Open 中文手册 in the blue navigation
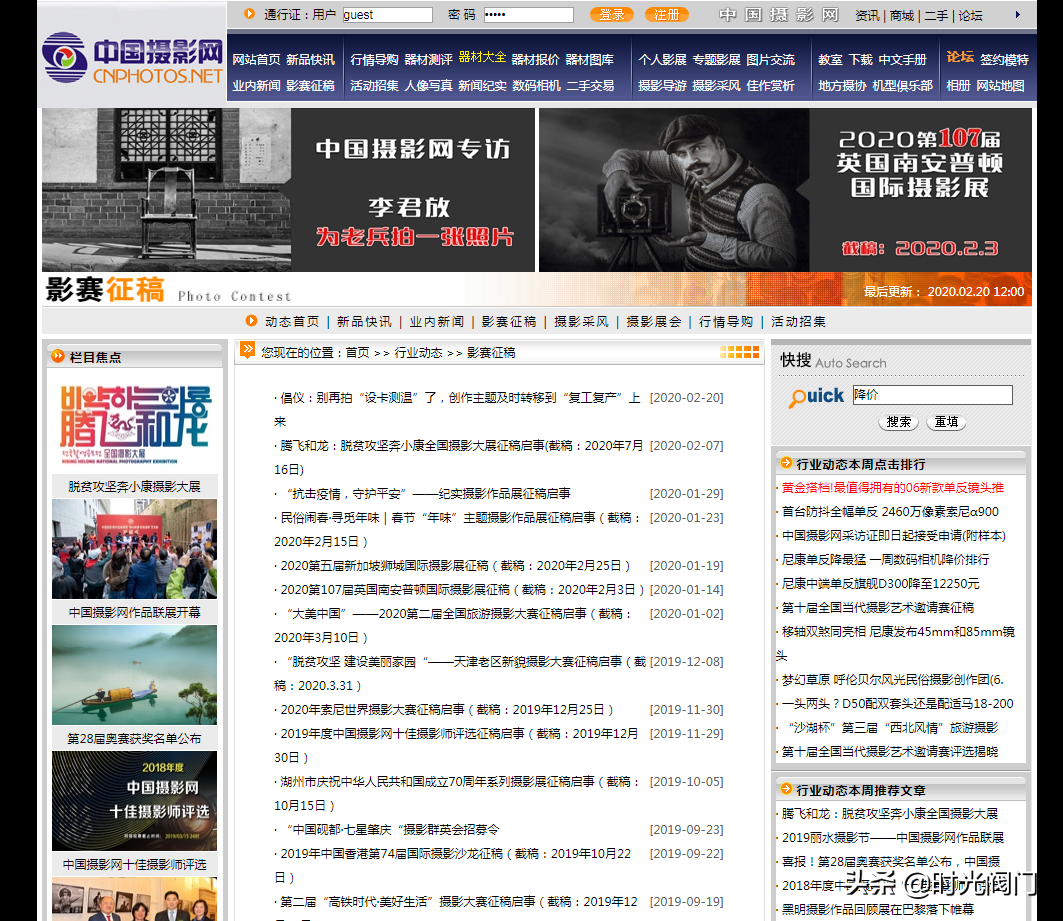 (x=902, y=60)
